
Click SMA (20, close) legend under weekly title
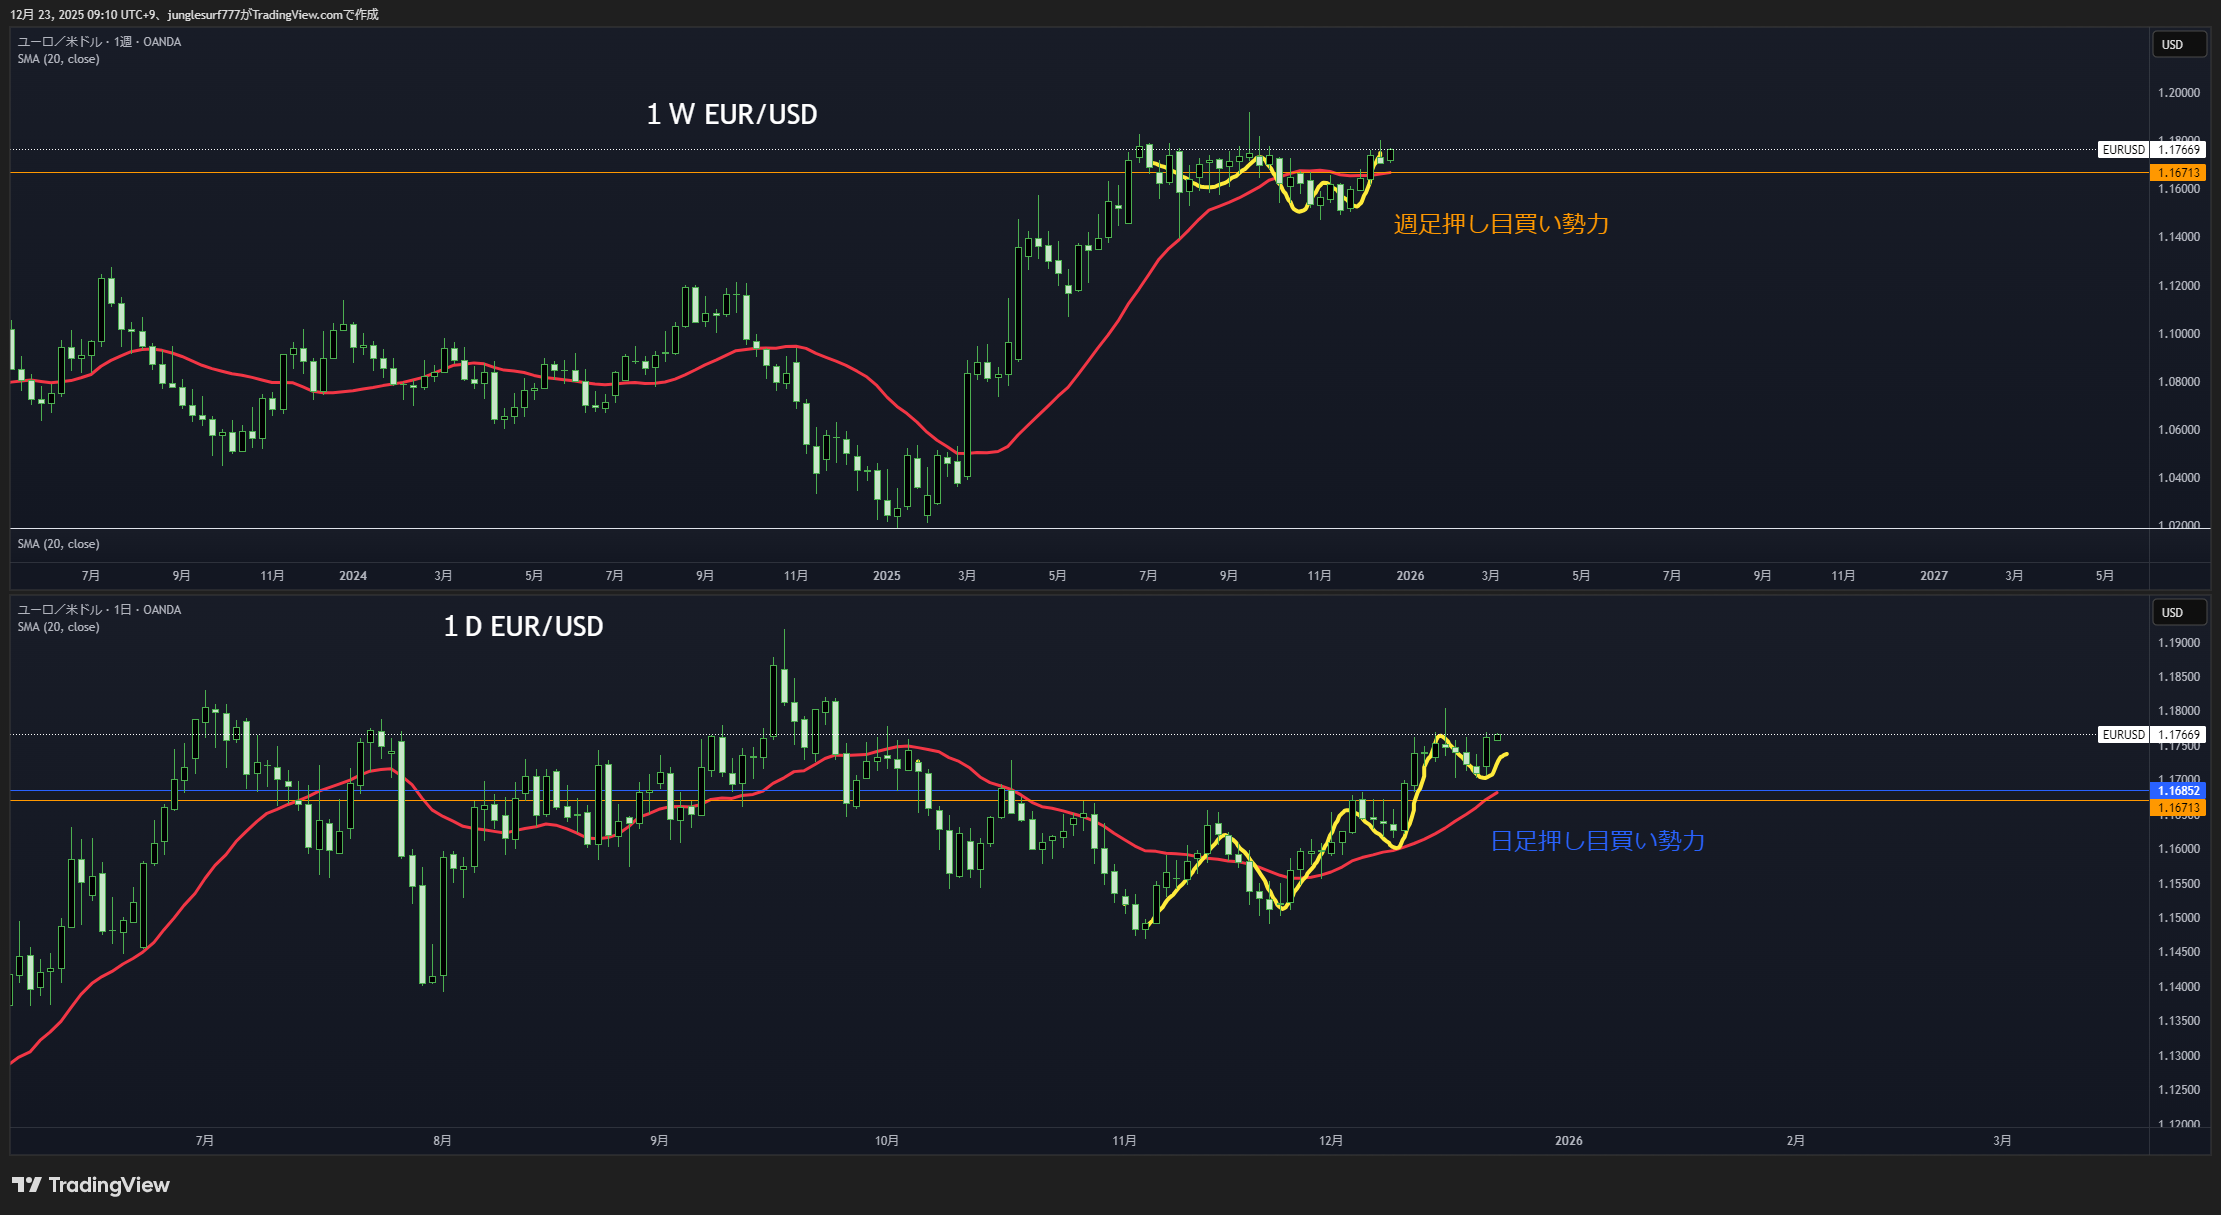[x=58, y=59]
